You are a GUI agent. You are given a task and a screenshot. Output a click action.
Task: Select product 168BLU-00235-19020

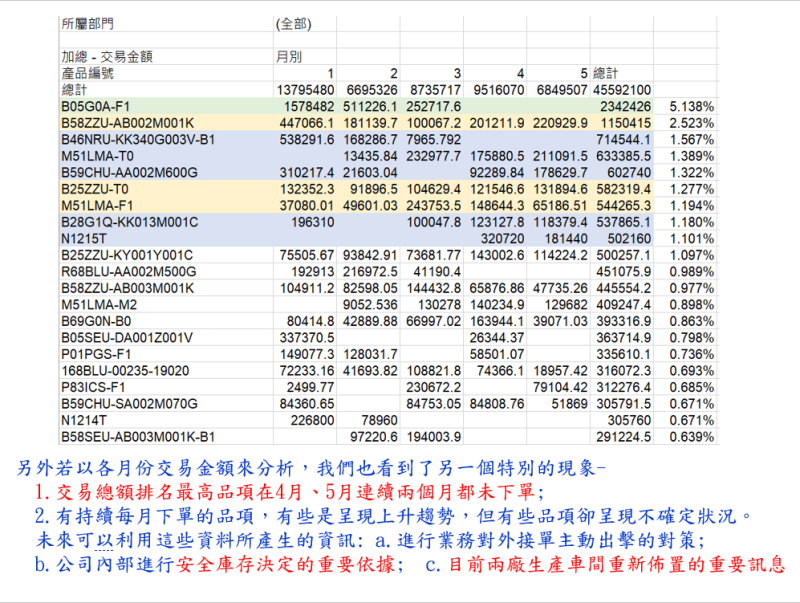tap(126, 371)
